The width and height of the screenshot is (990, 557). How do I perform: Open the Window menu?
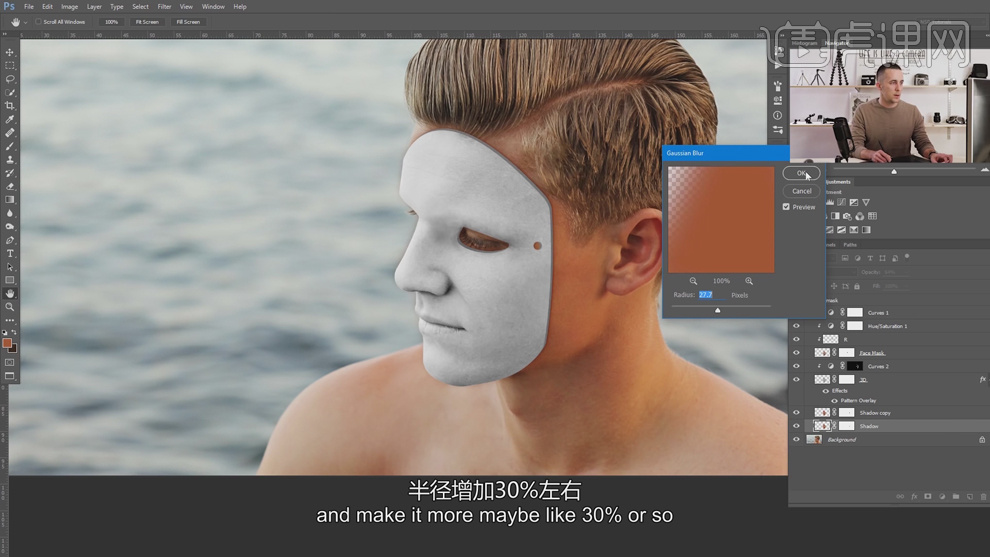(x=213, y=6)
